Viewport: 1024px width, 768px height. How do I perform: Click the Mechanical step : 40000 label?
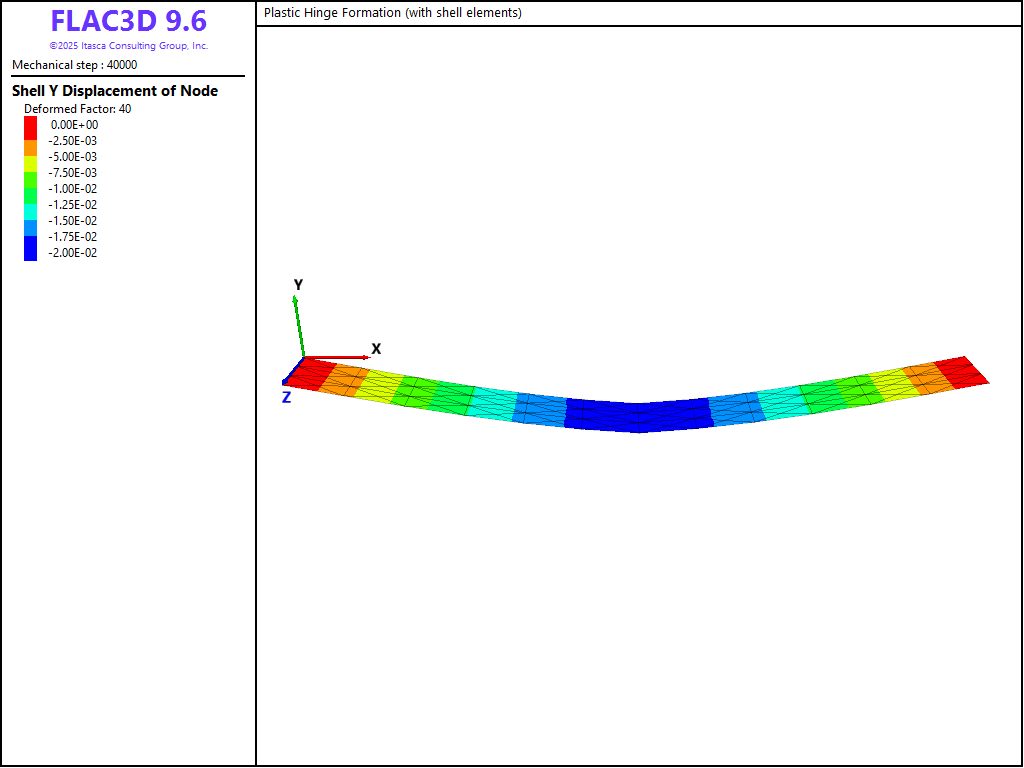pyautogui.click(x=75, y=65)
